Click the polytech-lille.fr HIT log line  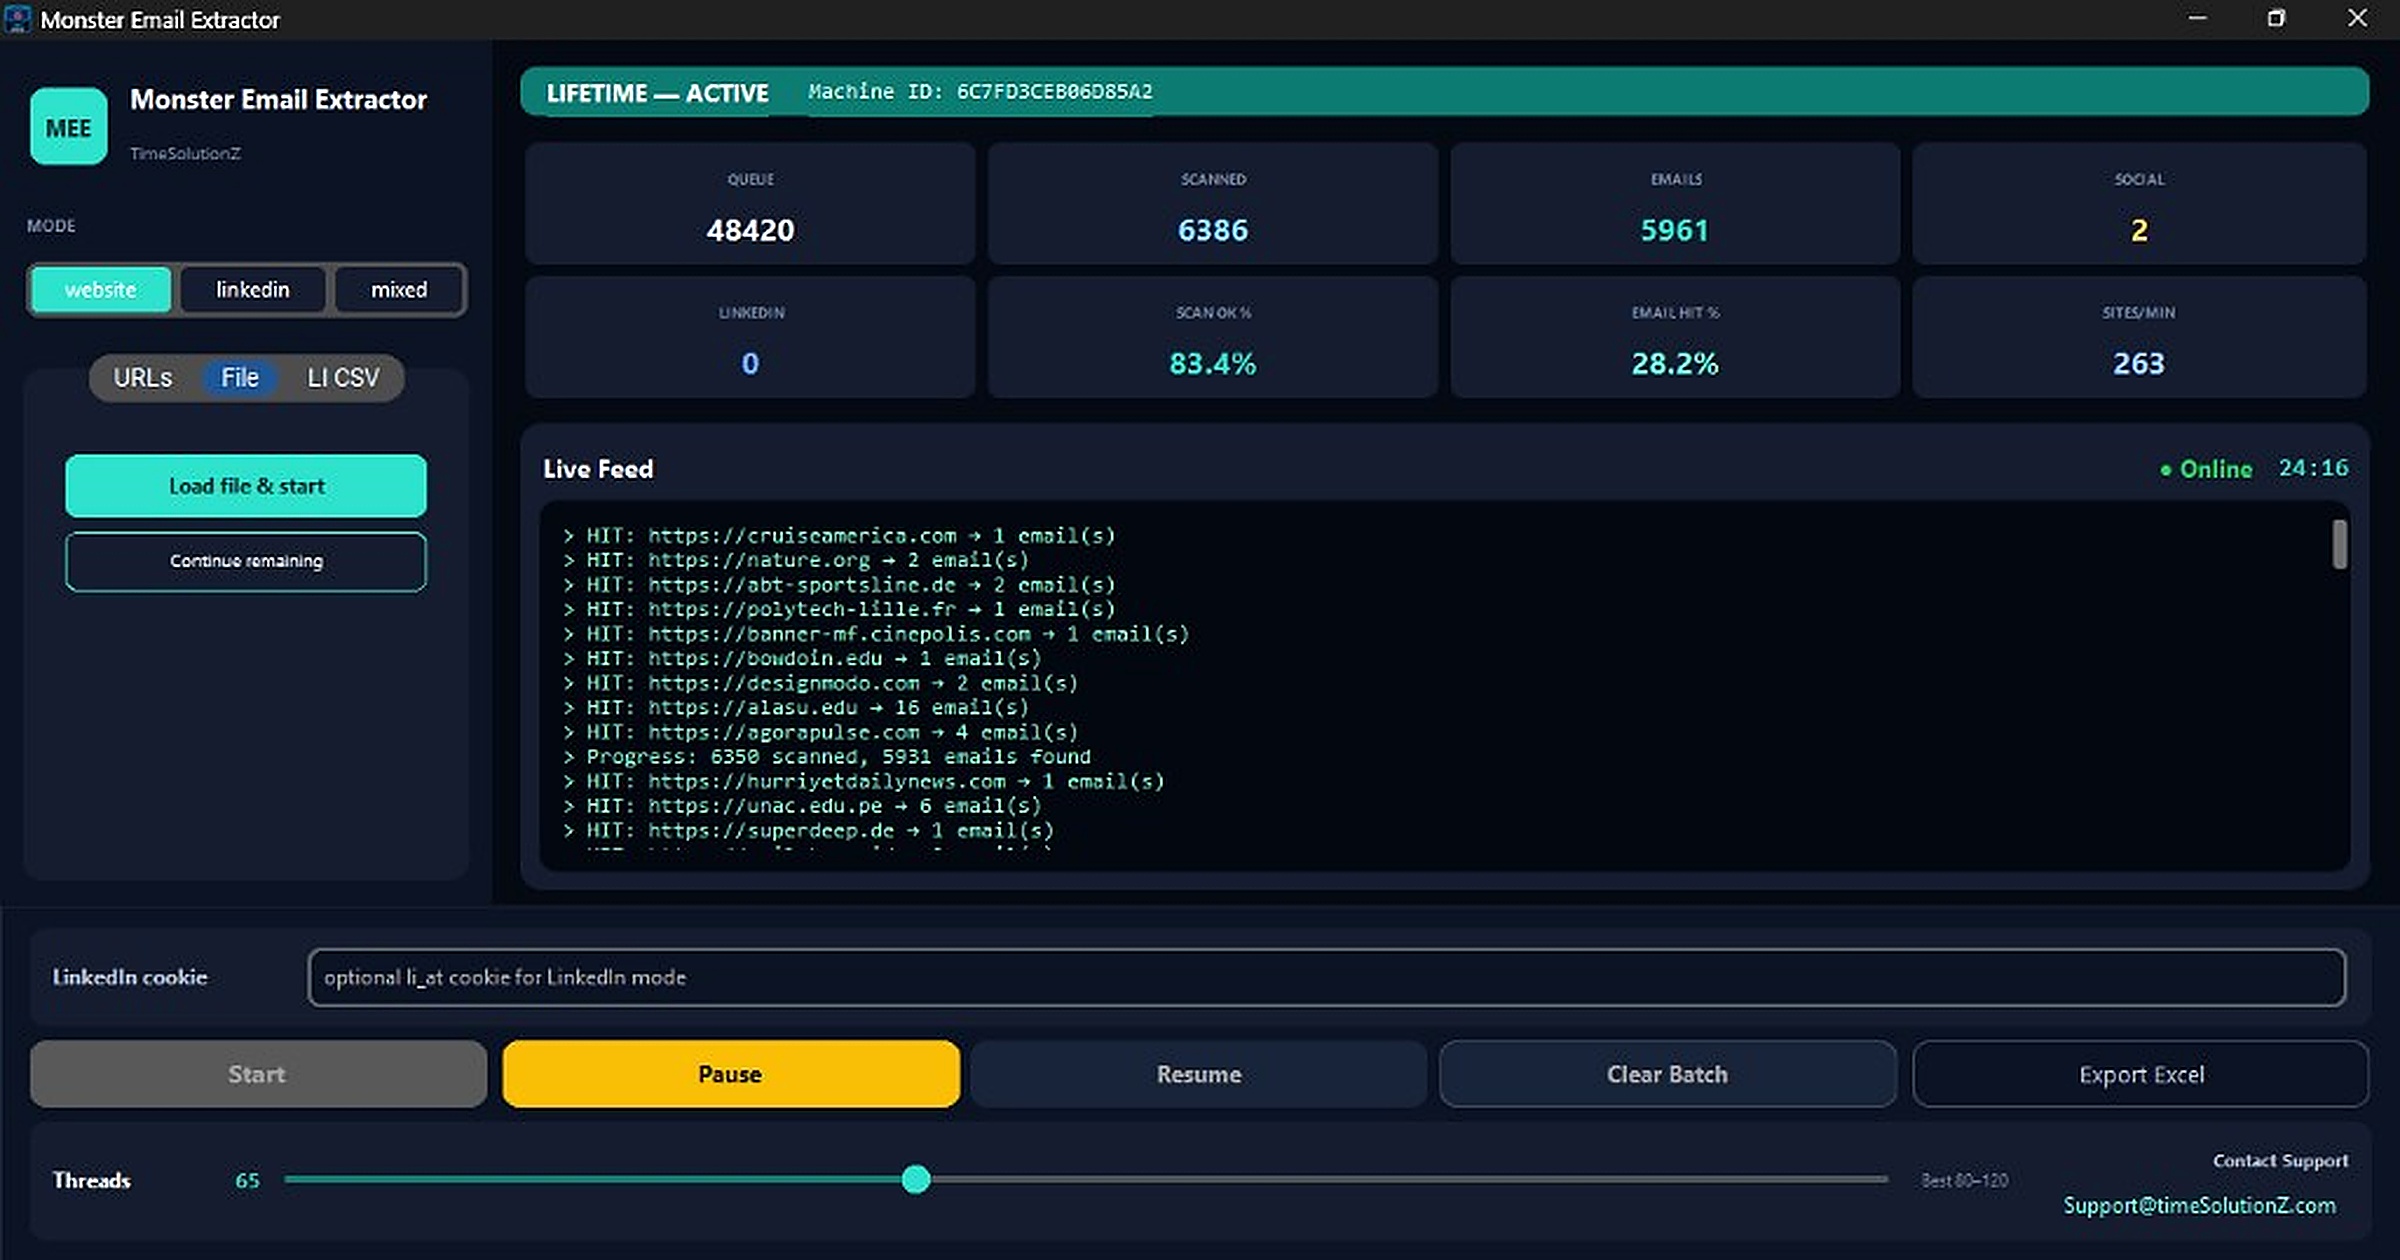[x=839, y=610]
